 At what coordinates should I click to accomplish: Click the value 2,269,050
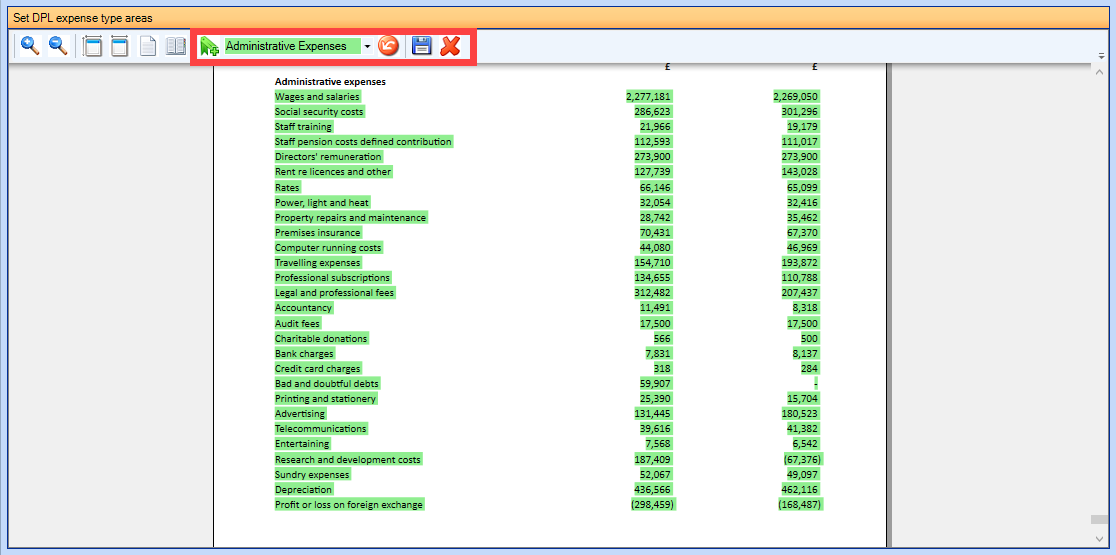(x=796, y=97)
